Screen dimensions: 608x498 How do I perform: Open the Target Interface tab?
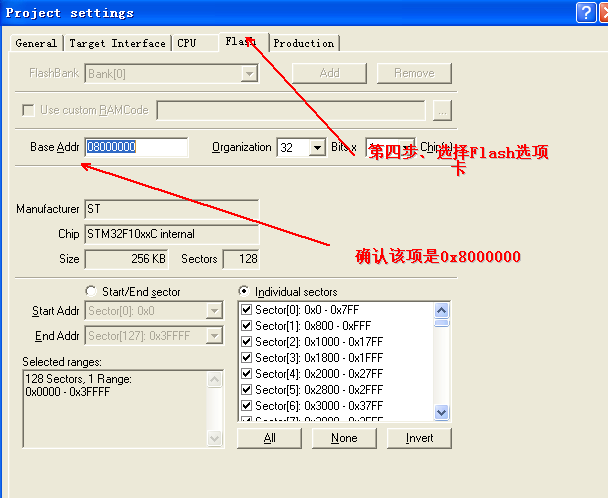(x=117, y=43)
